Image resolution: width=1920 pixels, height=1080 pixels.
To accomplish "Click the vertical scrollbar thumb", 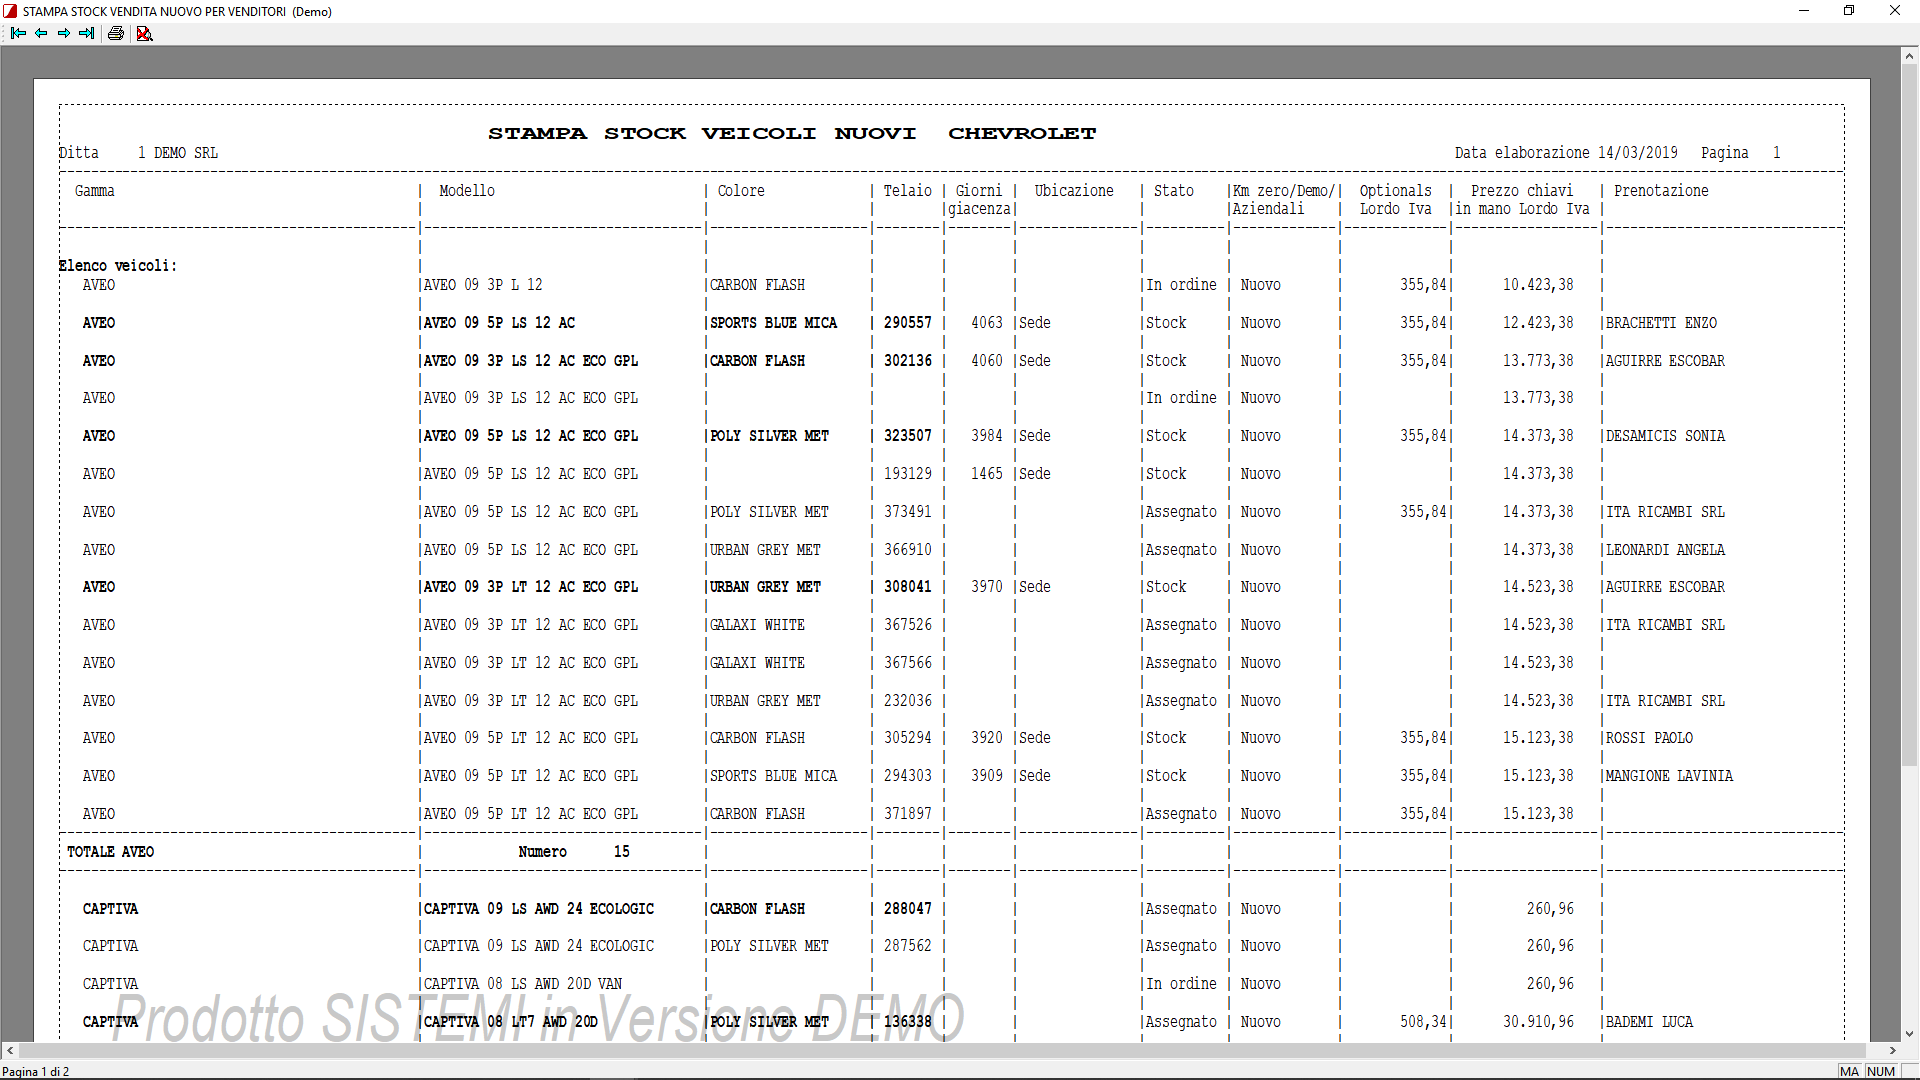I will pyautogui.click(x=1909, y=416).
